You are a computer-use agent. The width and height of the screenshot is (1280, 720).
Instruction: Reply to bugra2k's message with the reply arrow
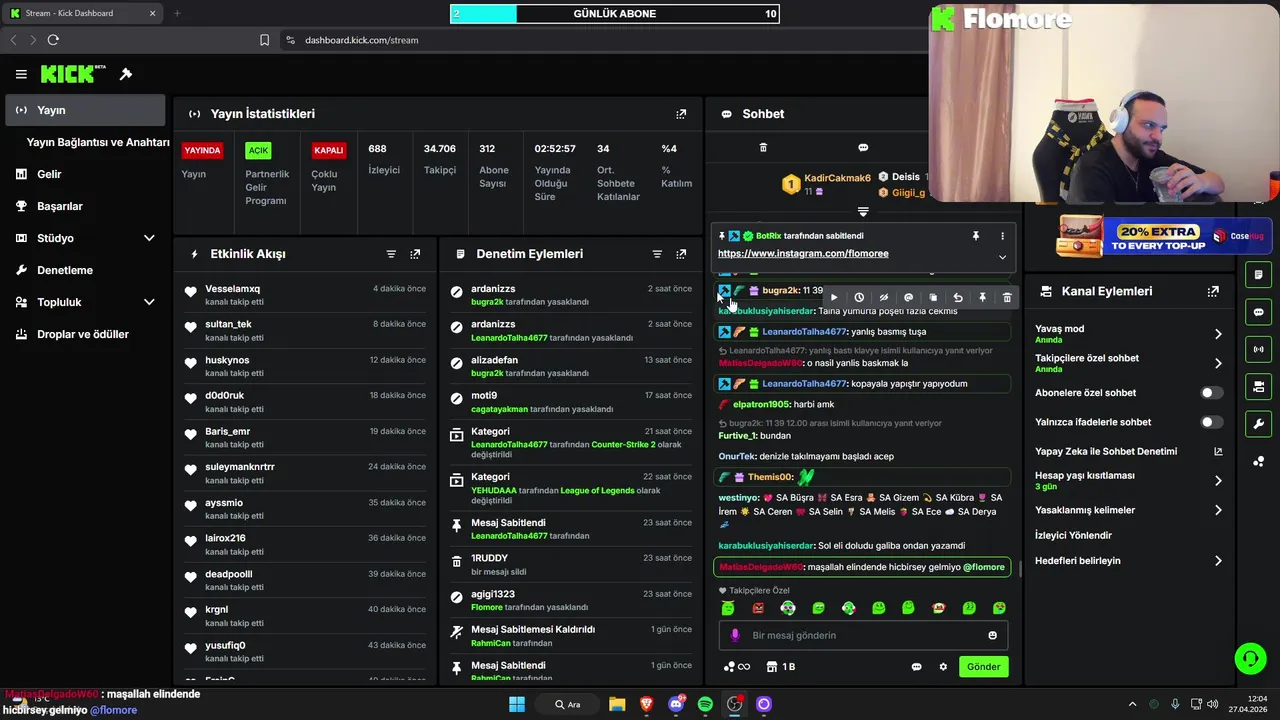click(x=958, y=297)
